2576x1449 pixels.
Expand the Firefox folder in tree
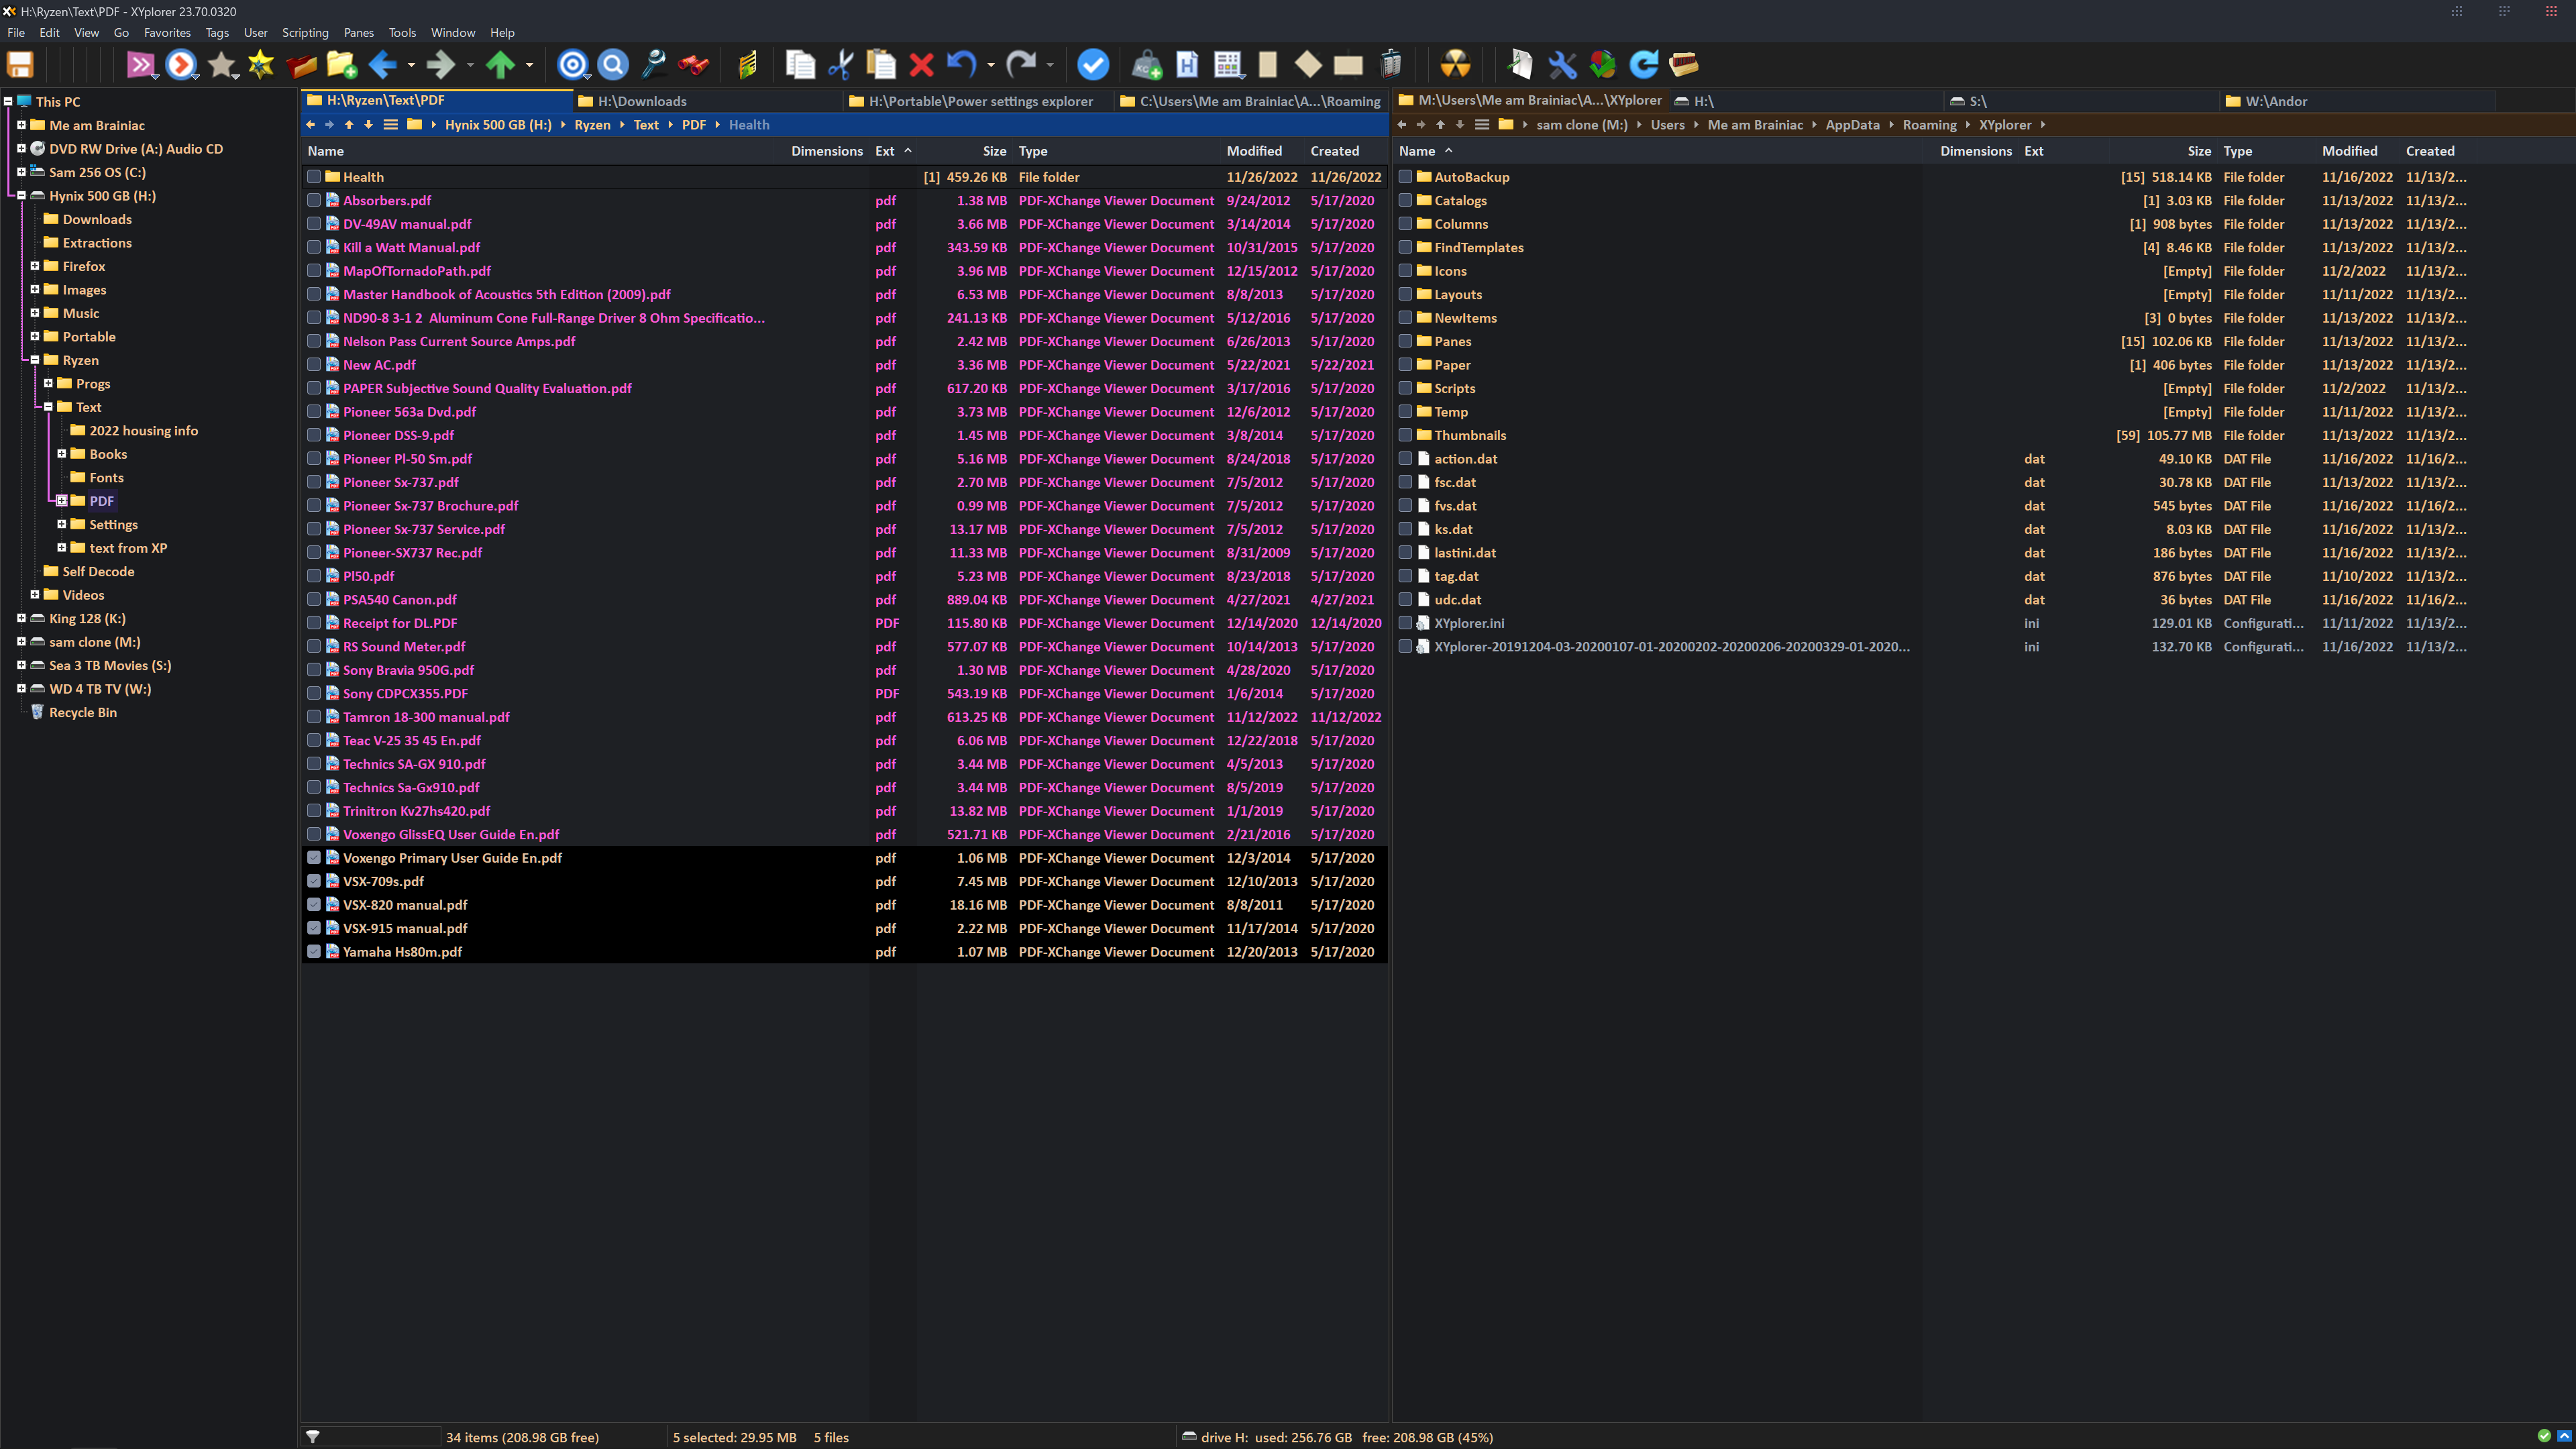pos(35,266)
